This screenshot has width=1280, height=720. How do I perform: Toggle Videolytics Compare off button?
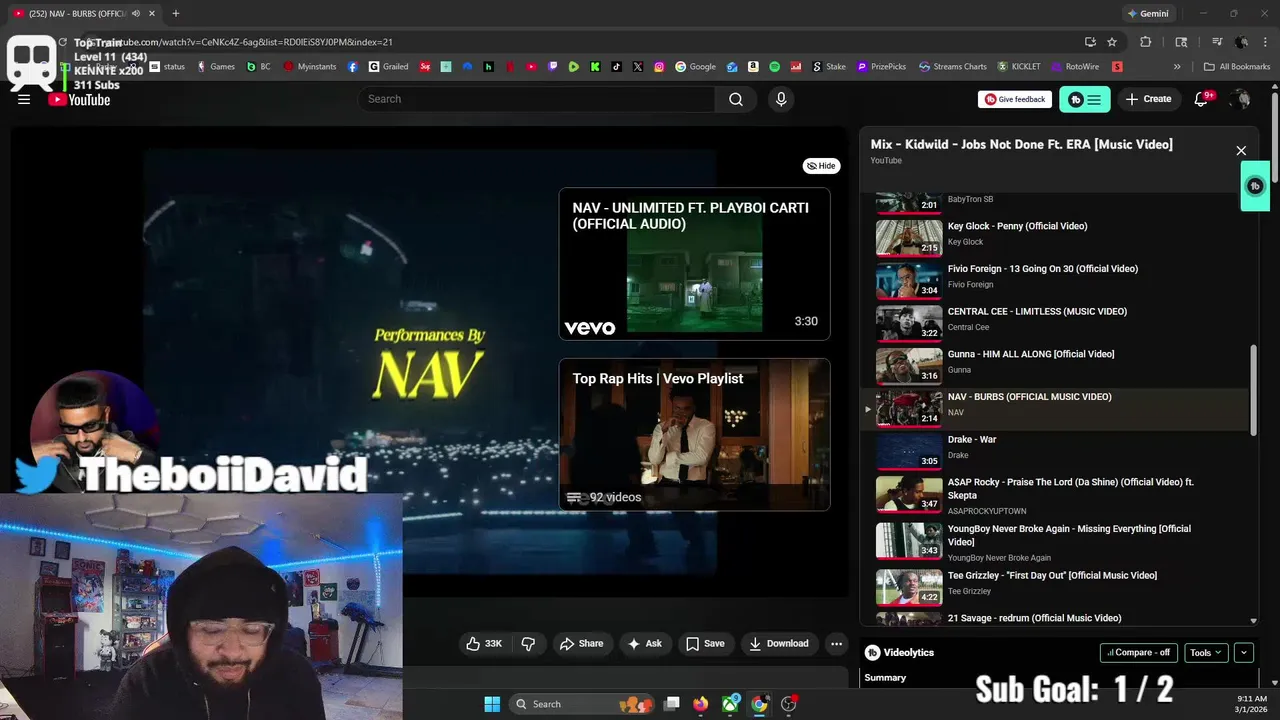pyautogui.click(x=1139, y=653)
